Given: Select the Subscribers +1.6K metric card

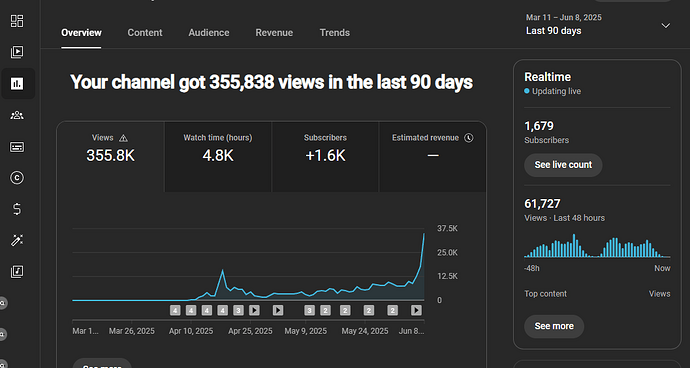Looking at the screenshot, I should (x=325, y=157).
